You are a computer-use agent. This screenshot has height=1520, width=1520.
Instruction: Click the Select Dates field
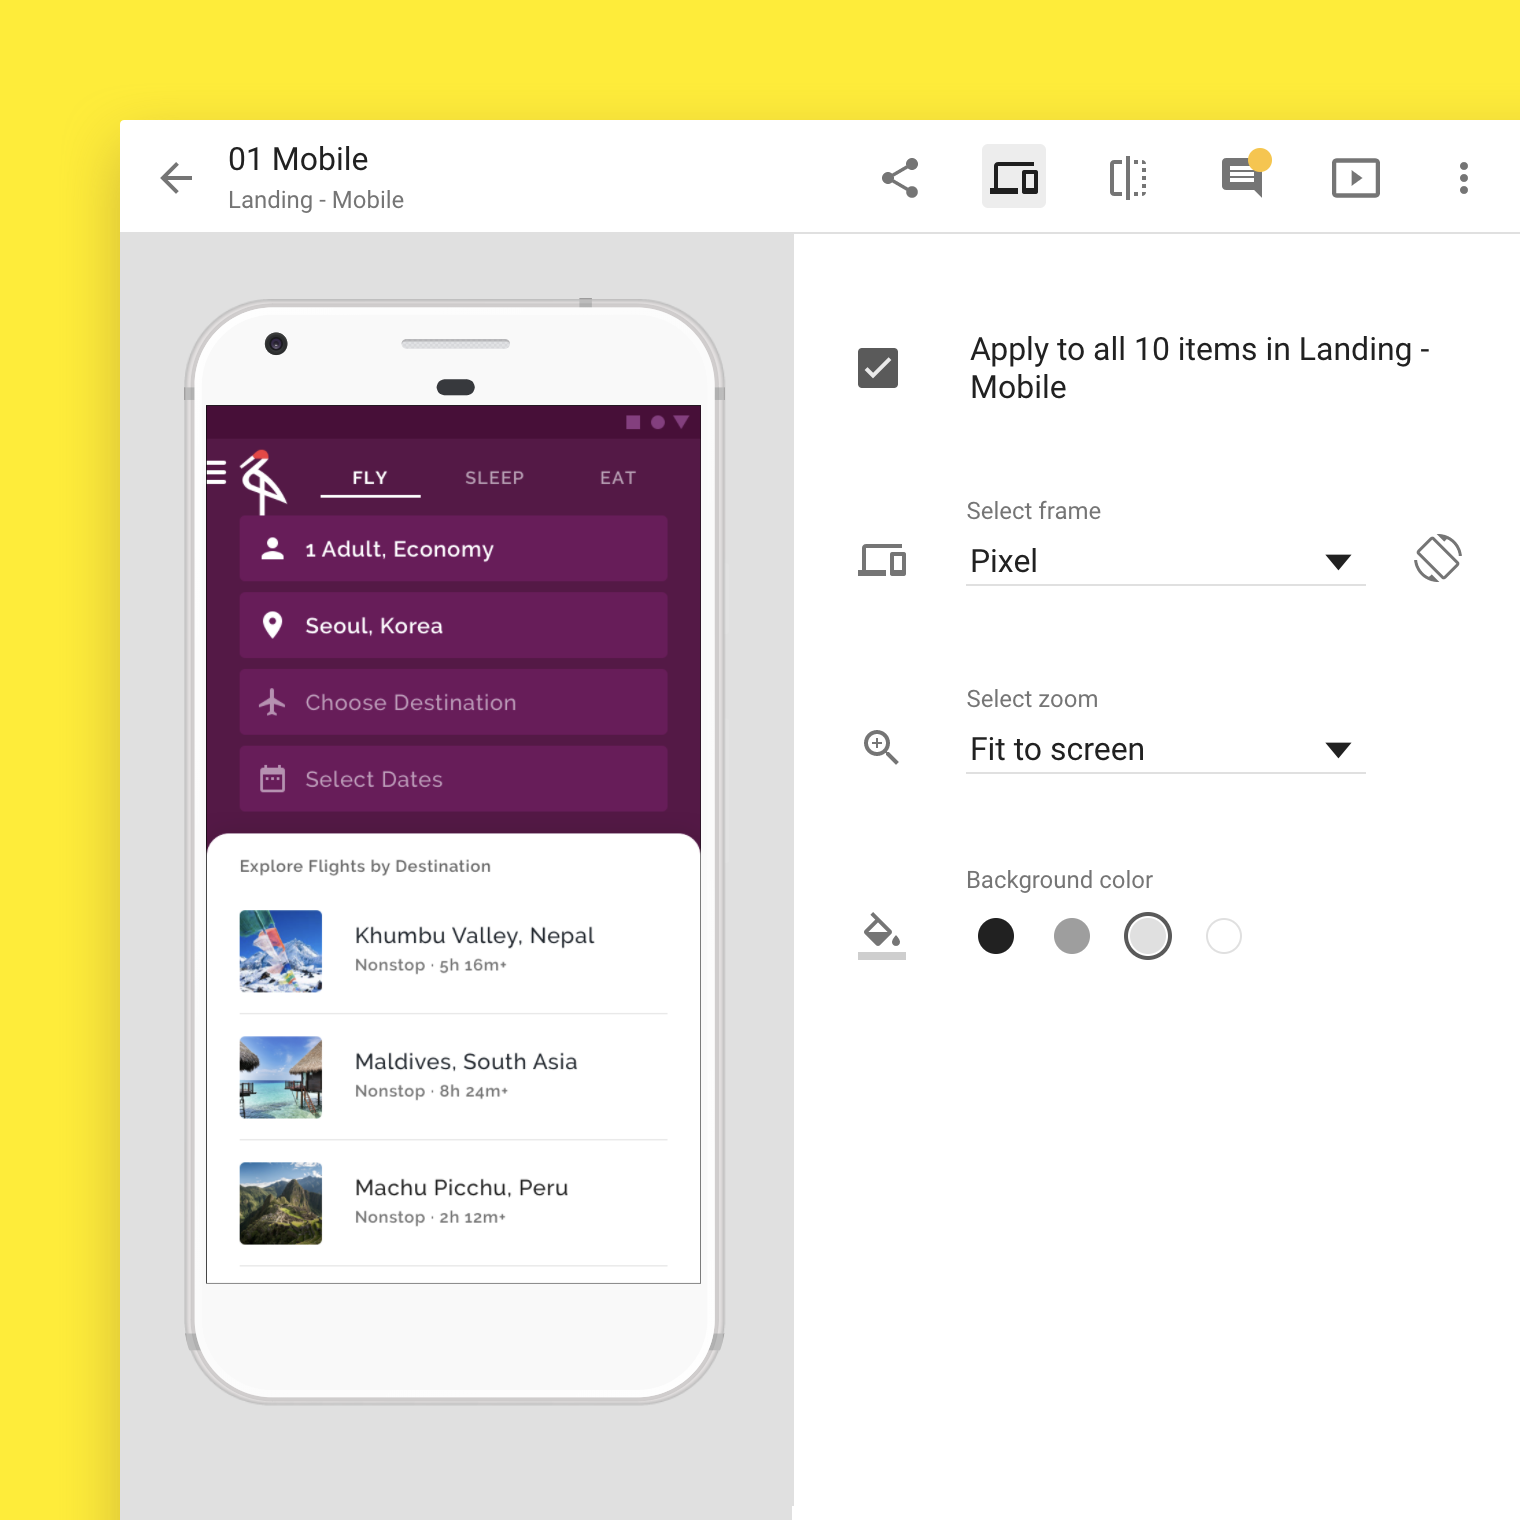(x=453, y=779)
